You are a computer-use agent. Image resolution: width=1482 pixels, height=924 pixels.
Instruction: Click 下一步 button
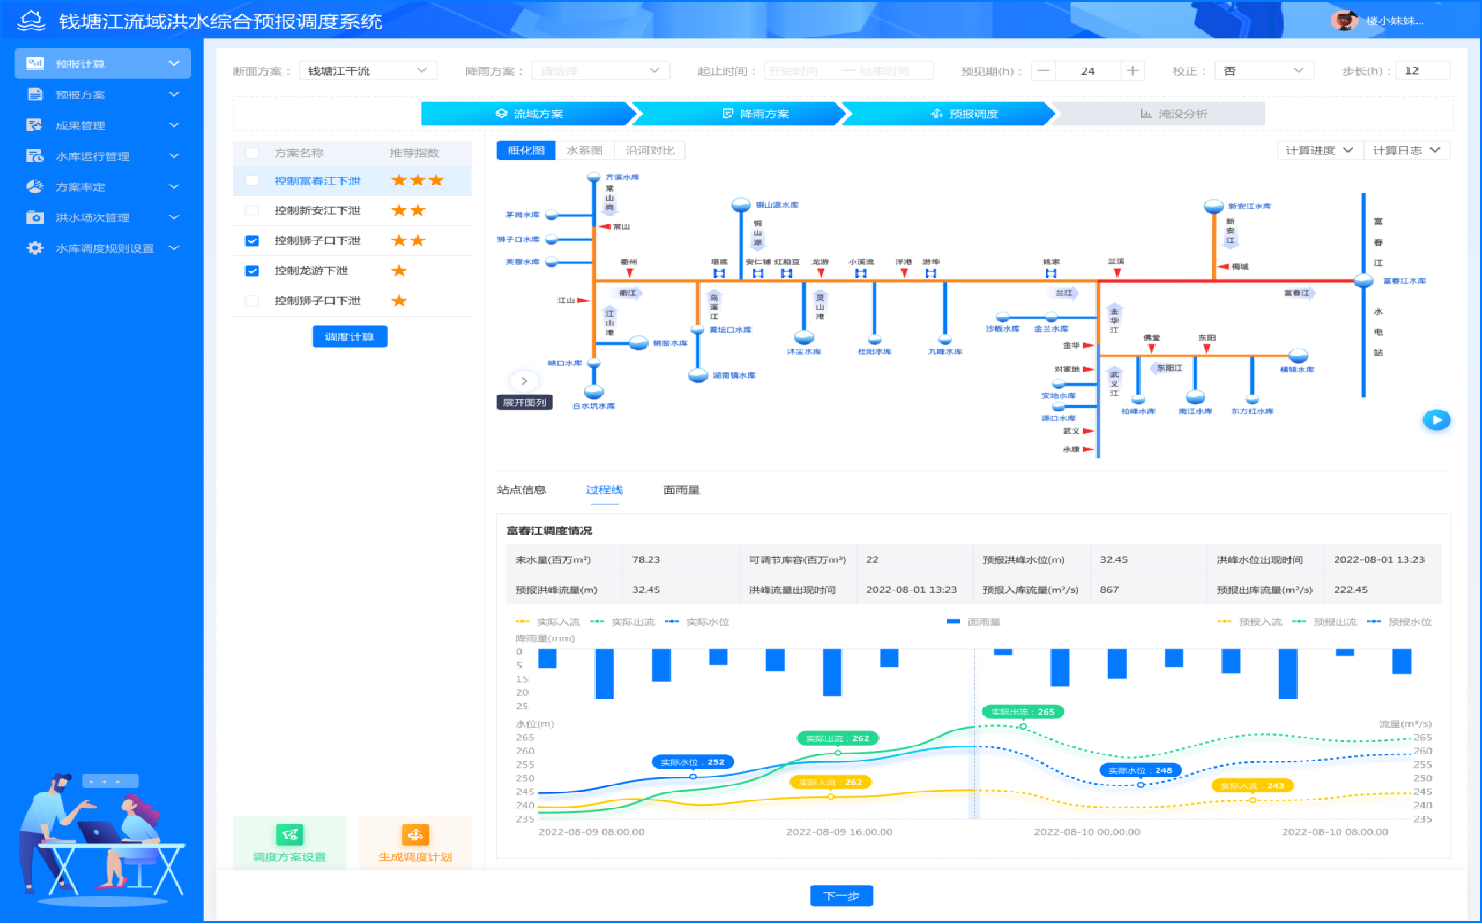(841, 896)
